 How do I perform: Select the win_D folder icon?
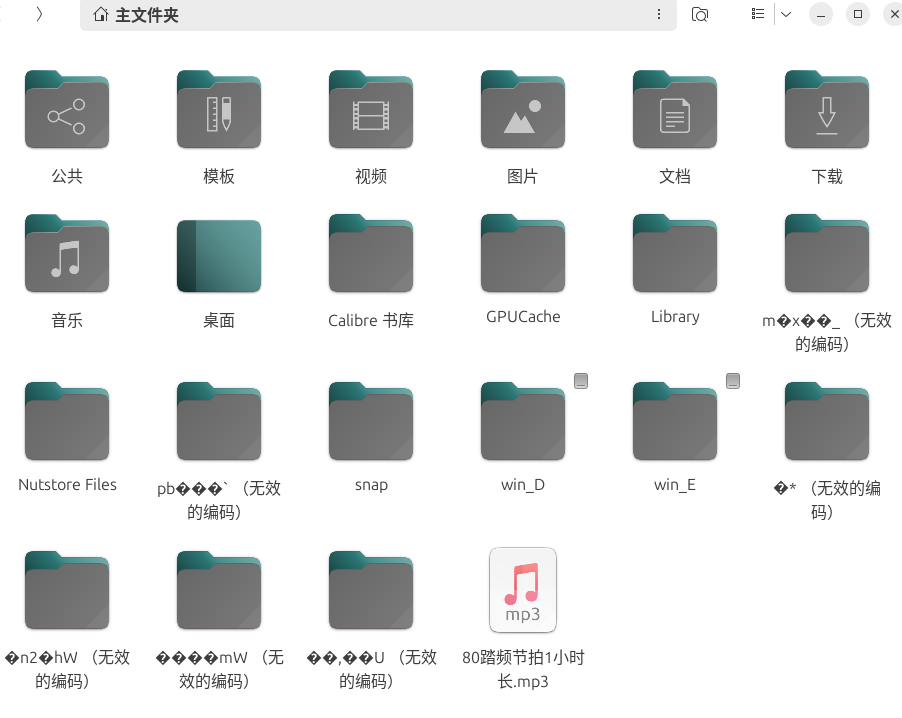pos(522,421)
